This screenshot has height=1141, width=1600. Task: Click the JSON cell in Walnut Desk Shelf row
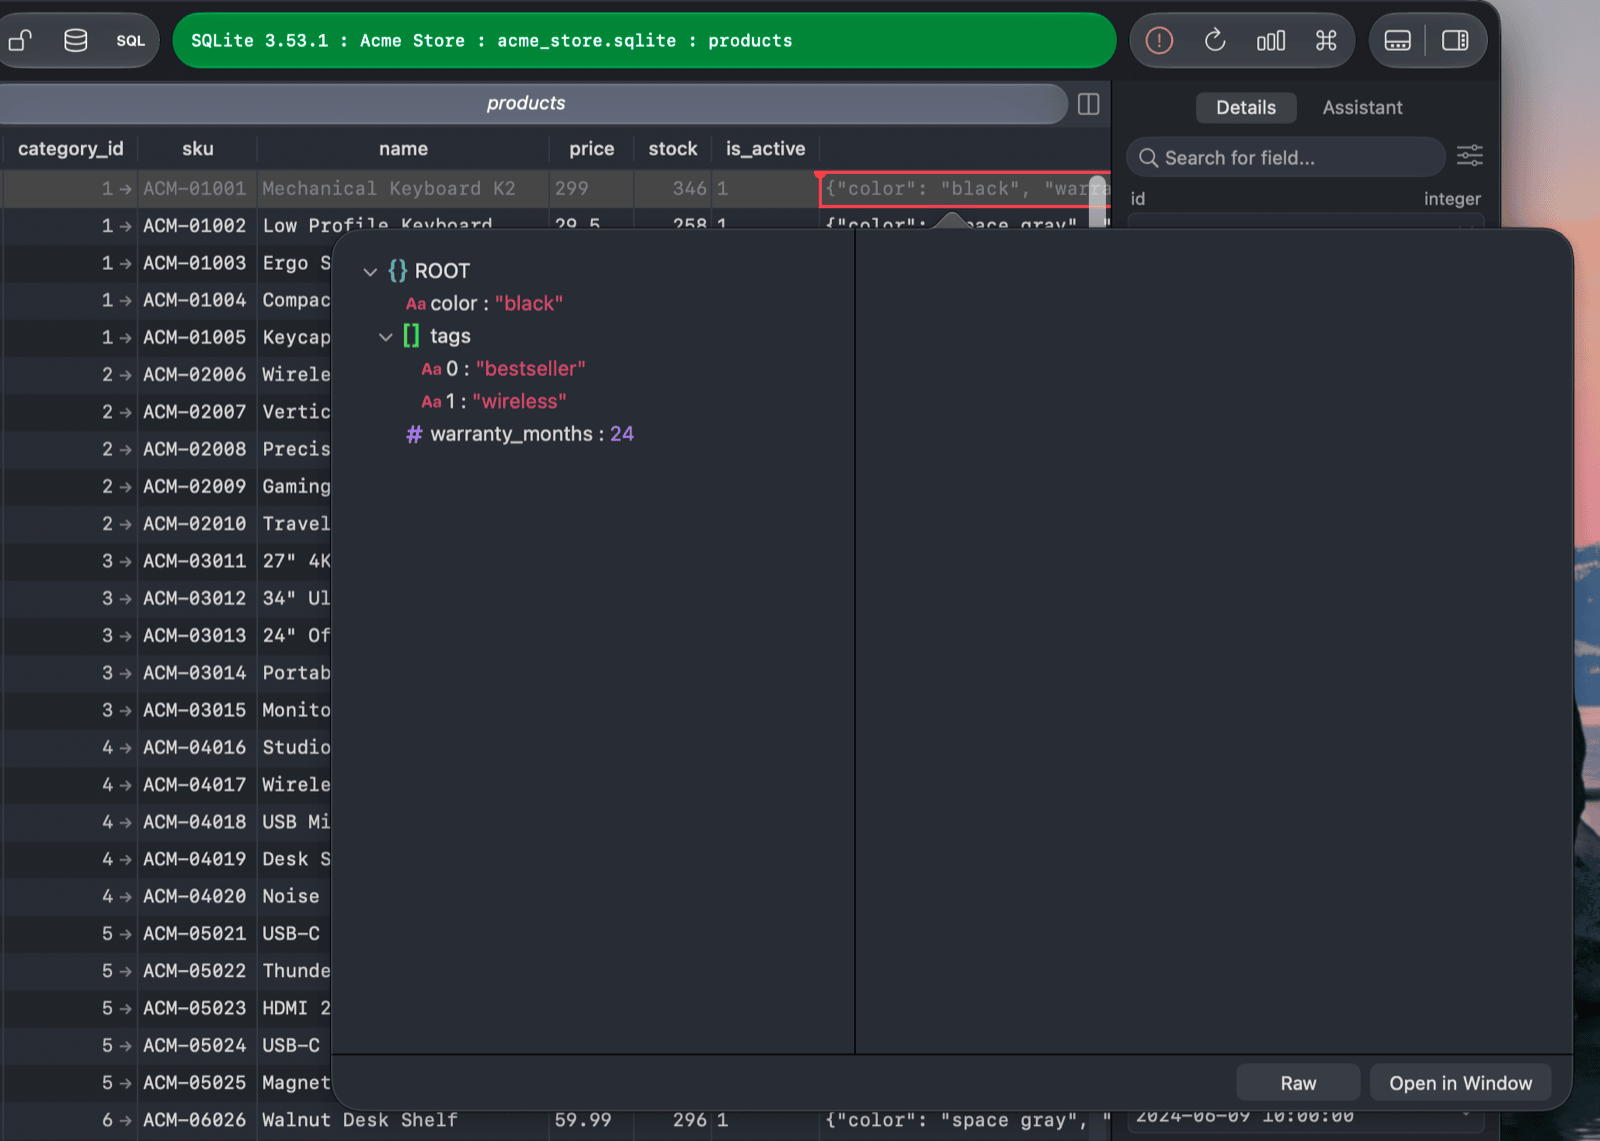964,1121
